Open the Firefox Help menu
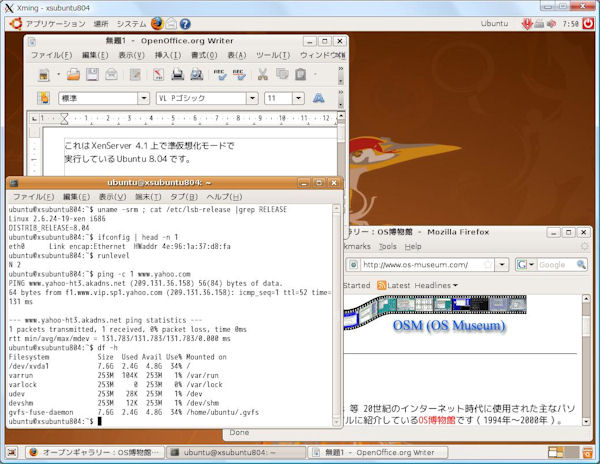600x464 pixels. pos(413,247)
